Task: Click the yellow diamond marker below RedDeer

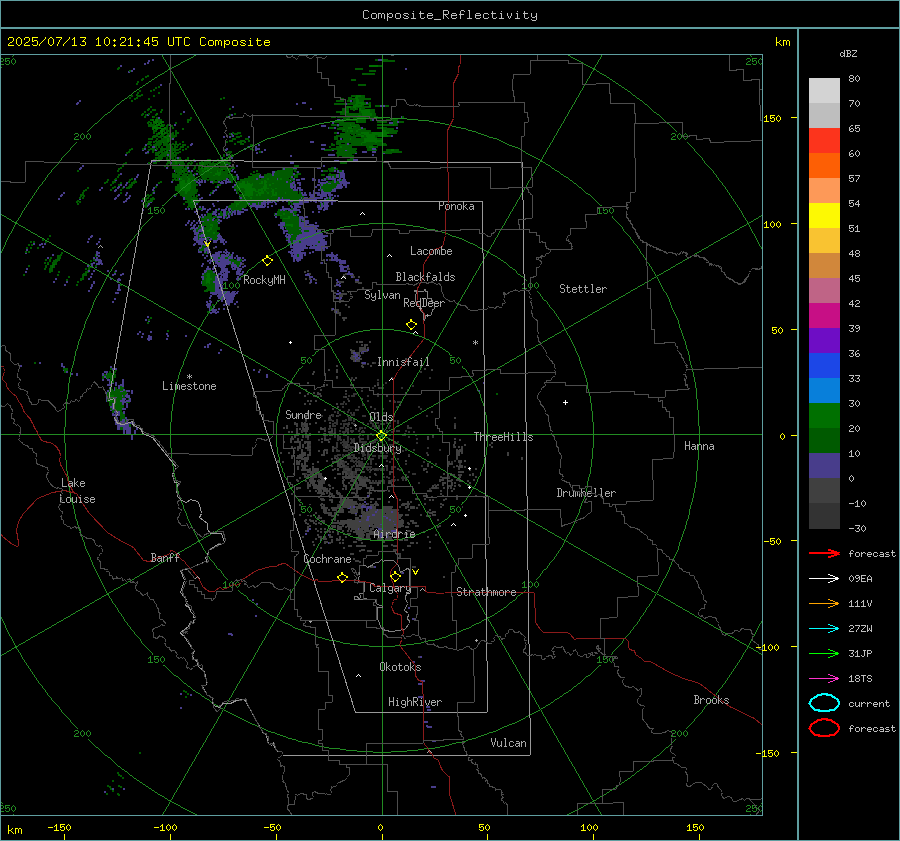Action: point(411,325)
